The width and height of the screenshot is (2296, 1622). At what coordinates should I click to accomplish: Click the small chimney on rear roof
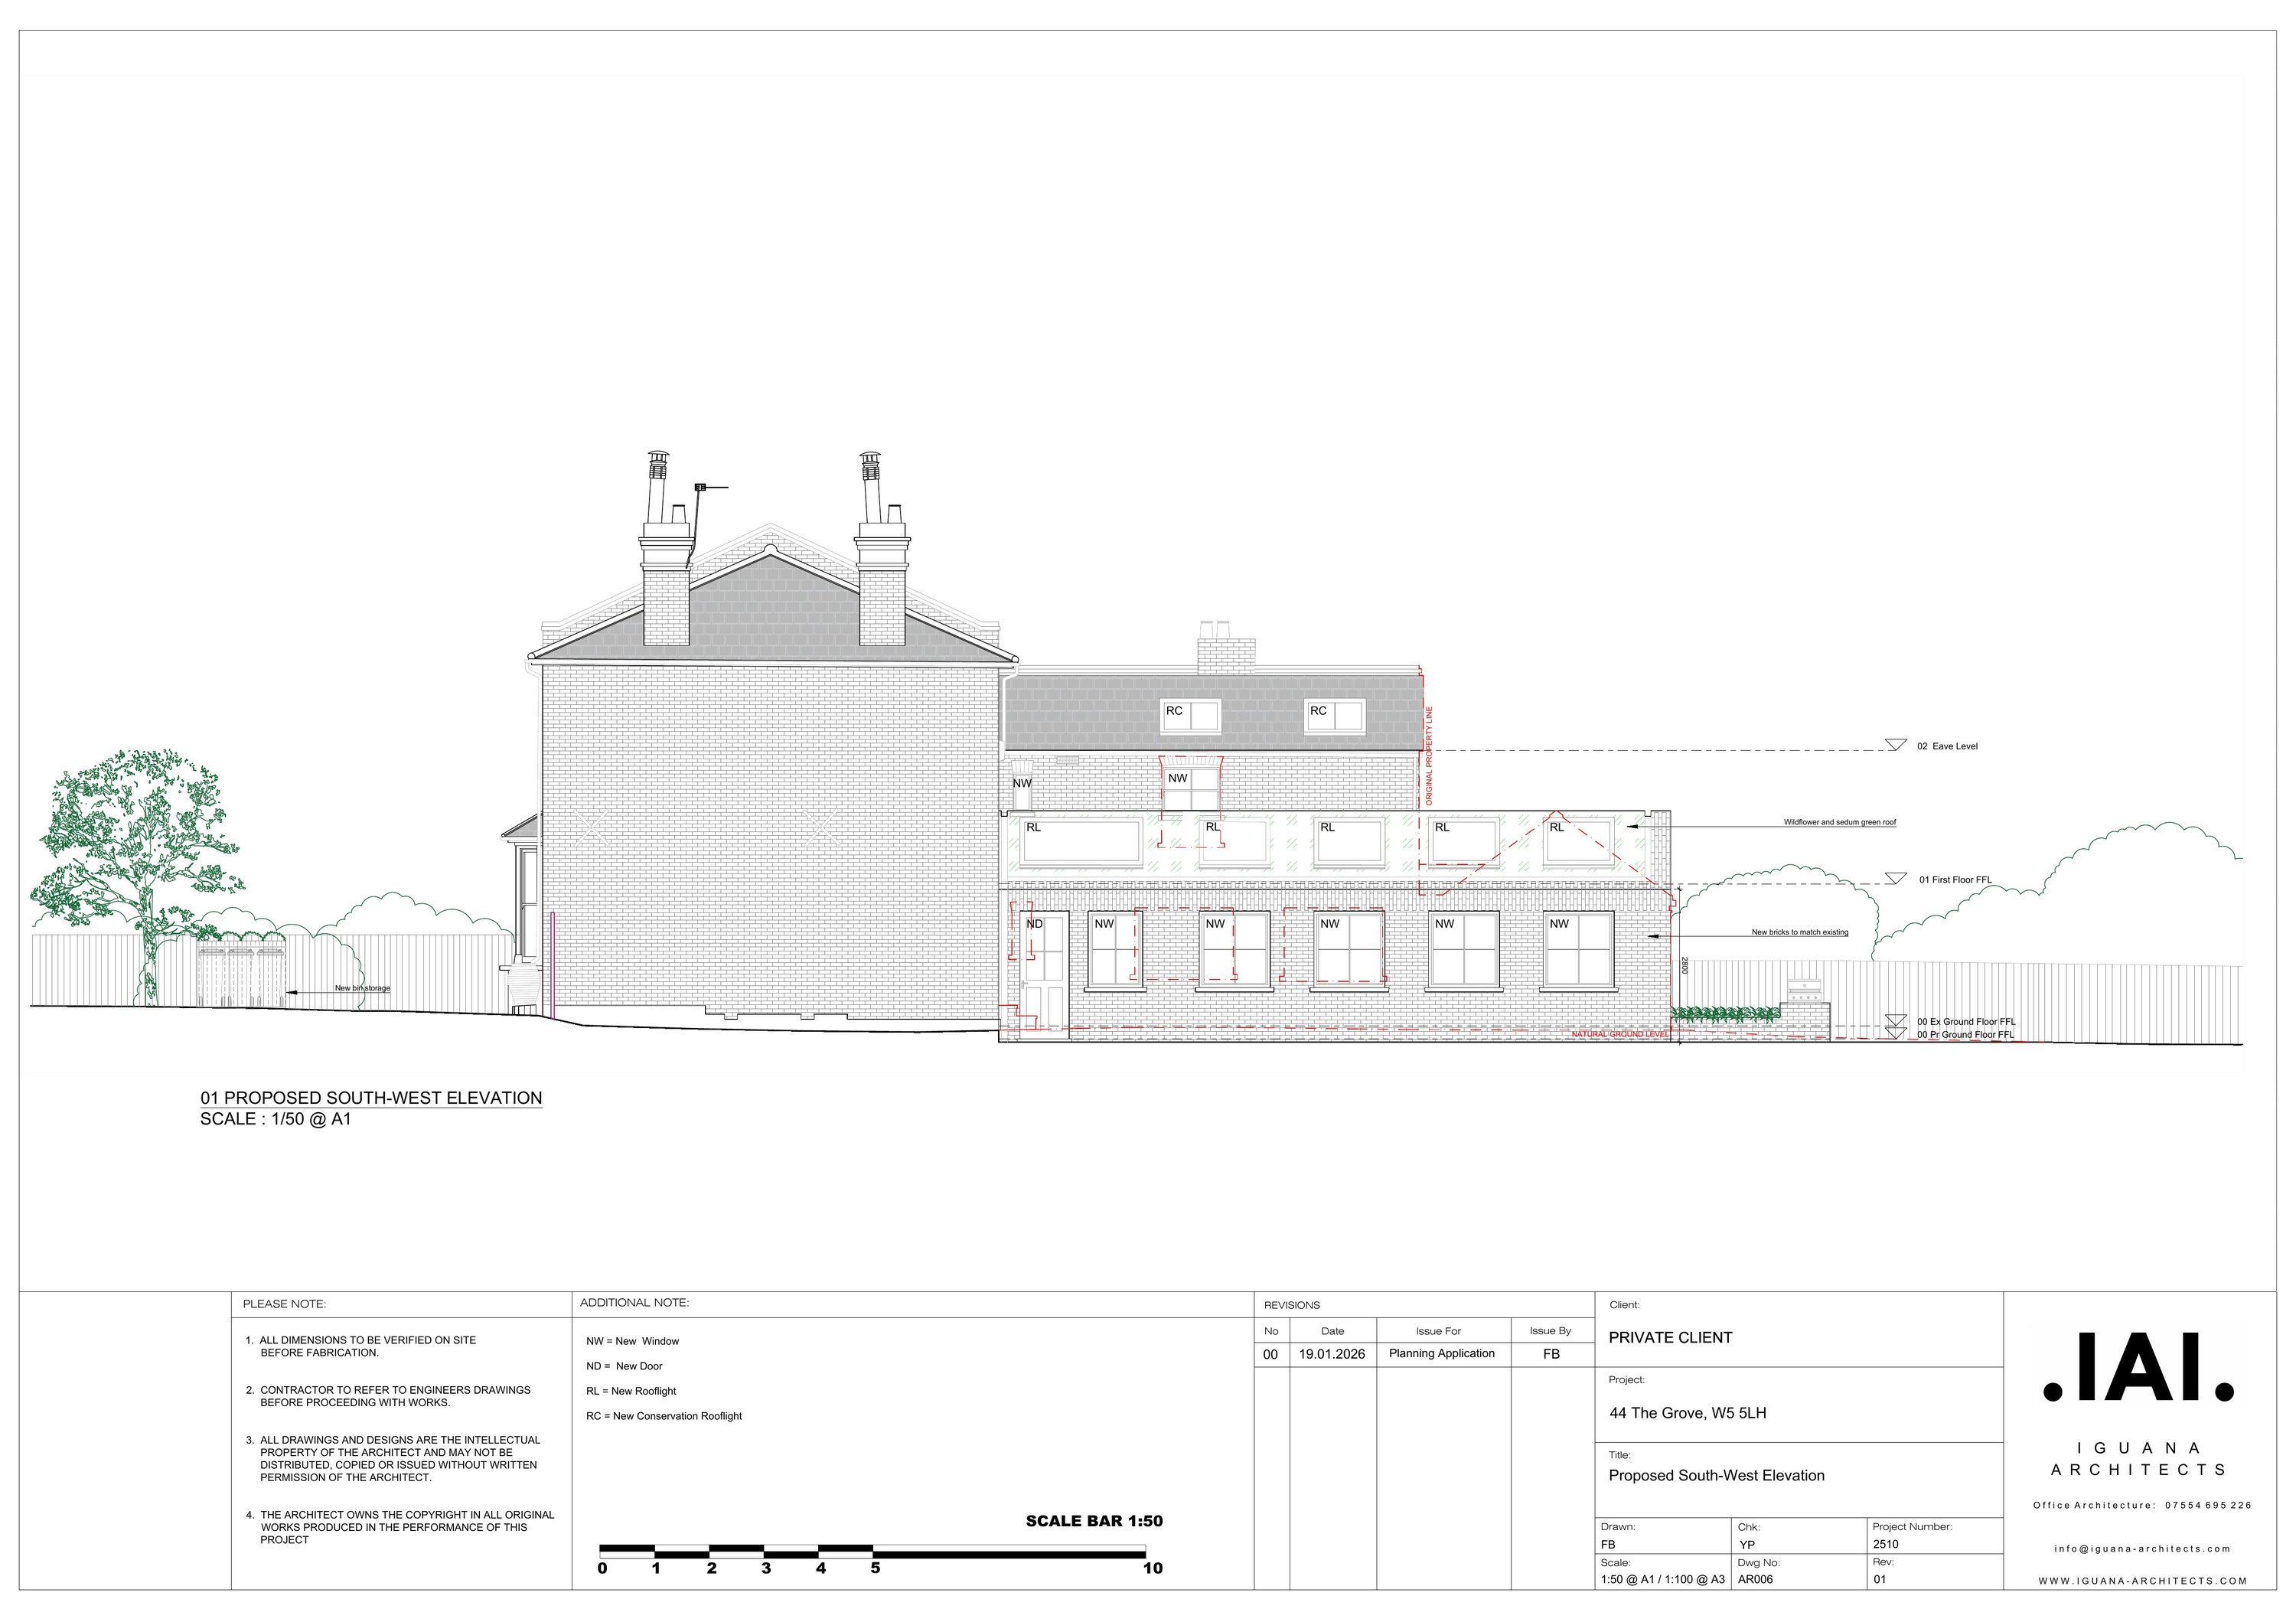[1226, 650]
